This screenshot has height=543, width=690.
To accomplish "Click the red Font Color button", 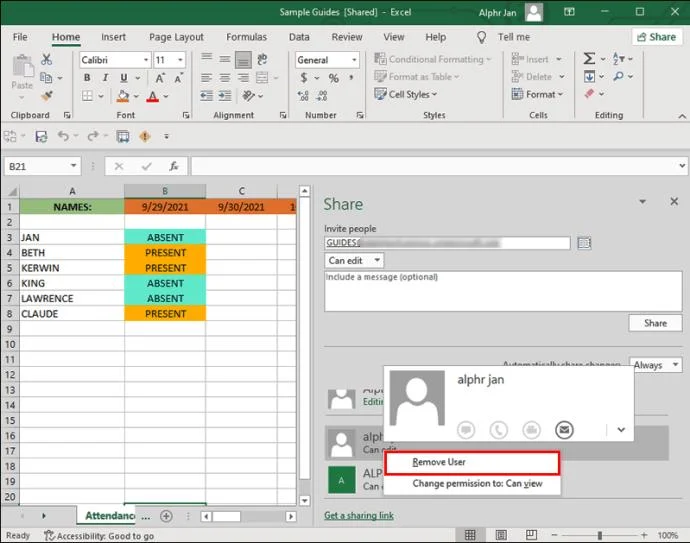I will pyautogui.click(x=153, y=96).
